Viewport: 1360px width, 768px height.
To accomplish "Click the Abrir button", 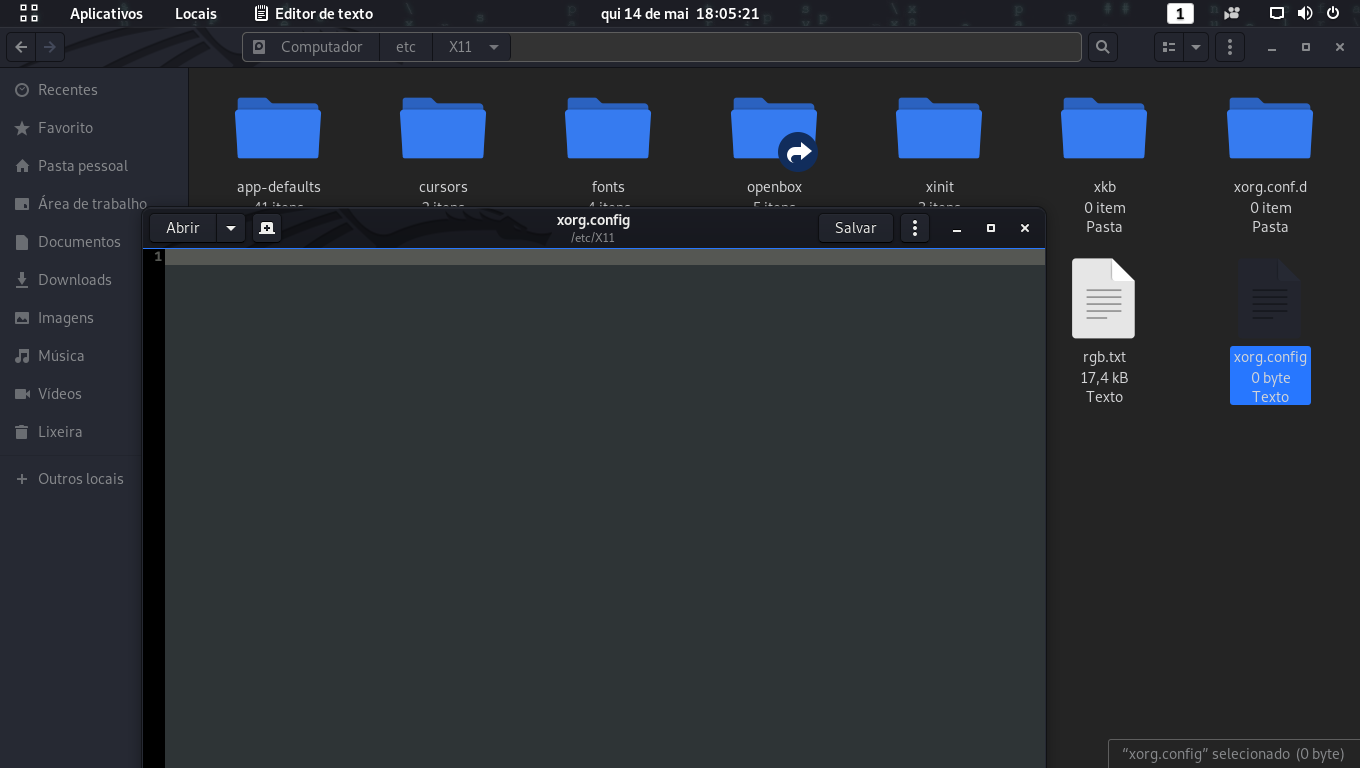I will 183,228.
